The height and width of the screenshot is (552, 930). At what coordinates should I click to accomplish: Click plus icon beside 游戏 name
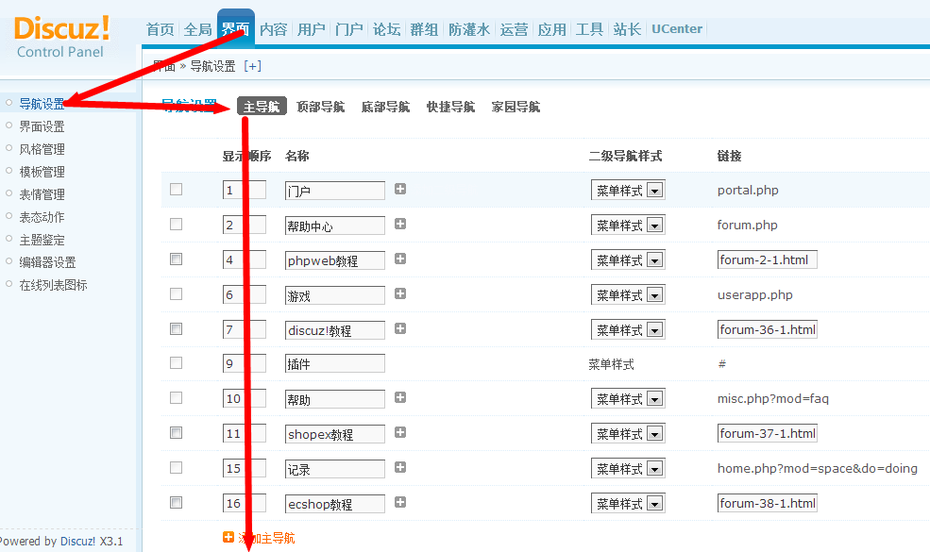click(400, 294)
